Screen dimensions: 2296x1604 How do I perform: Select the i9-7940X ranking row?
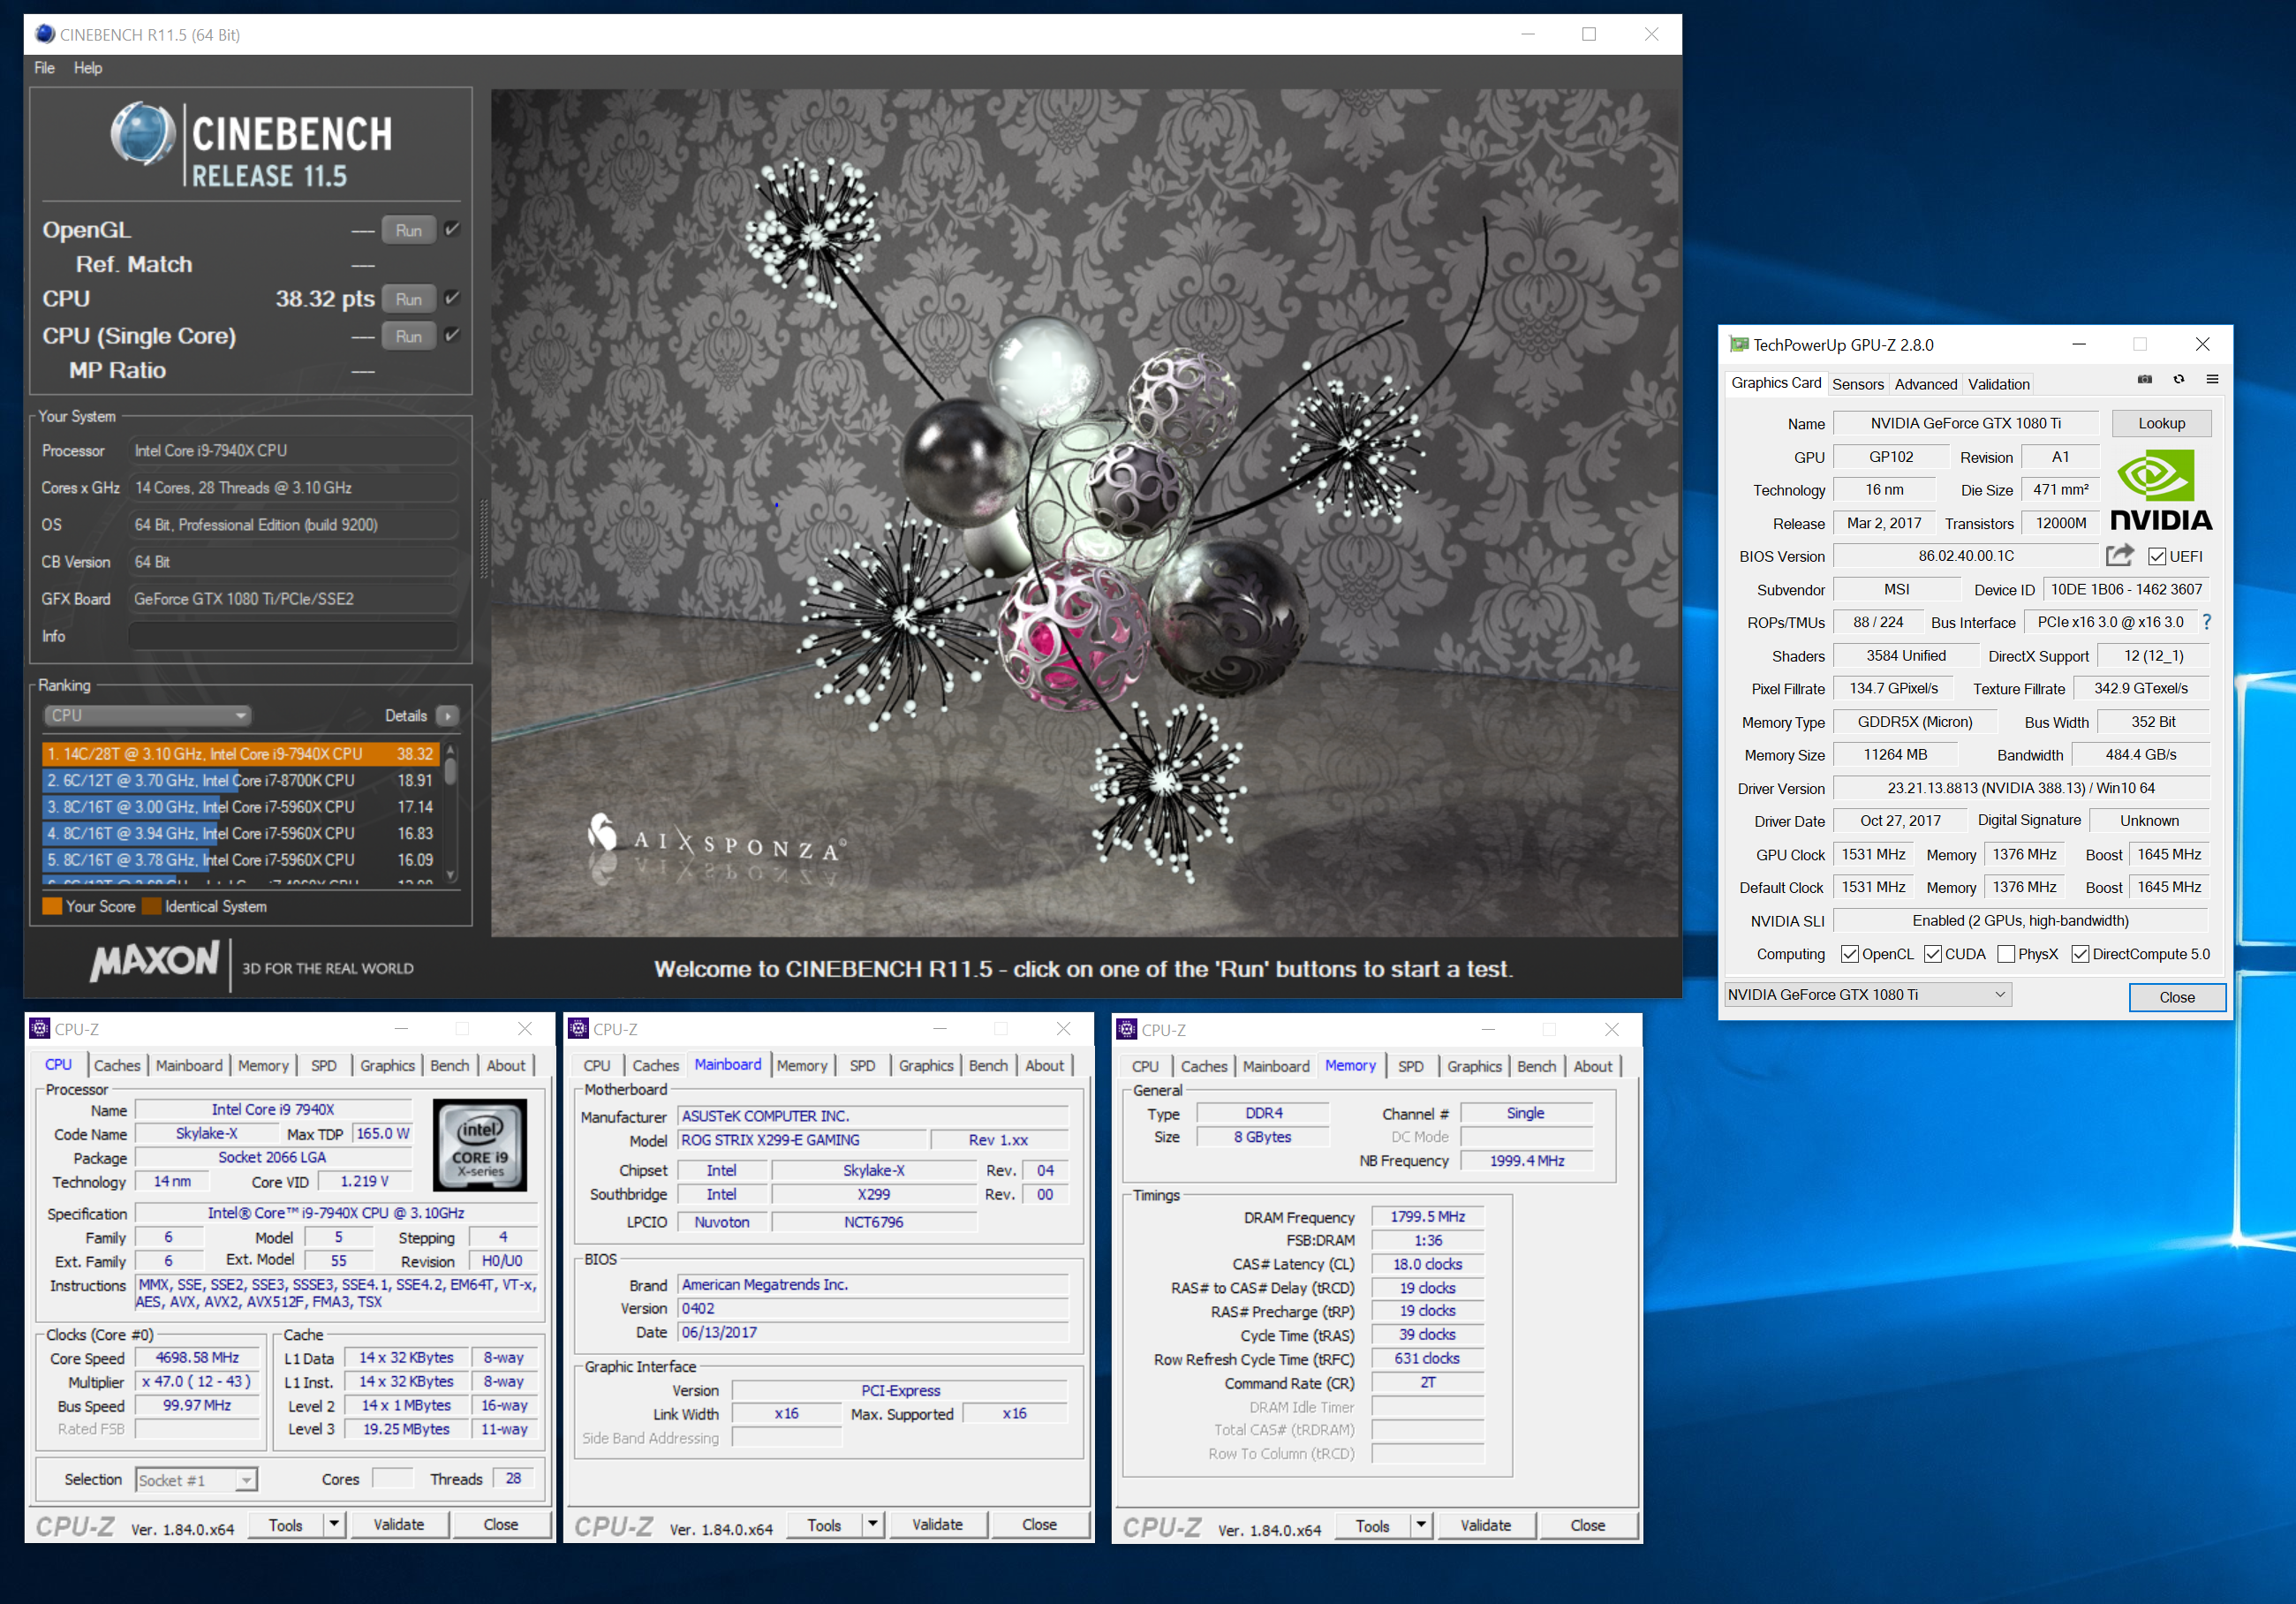pyautogui.click(x=240, y=754)
